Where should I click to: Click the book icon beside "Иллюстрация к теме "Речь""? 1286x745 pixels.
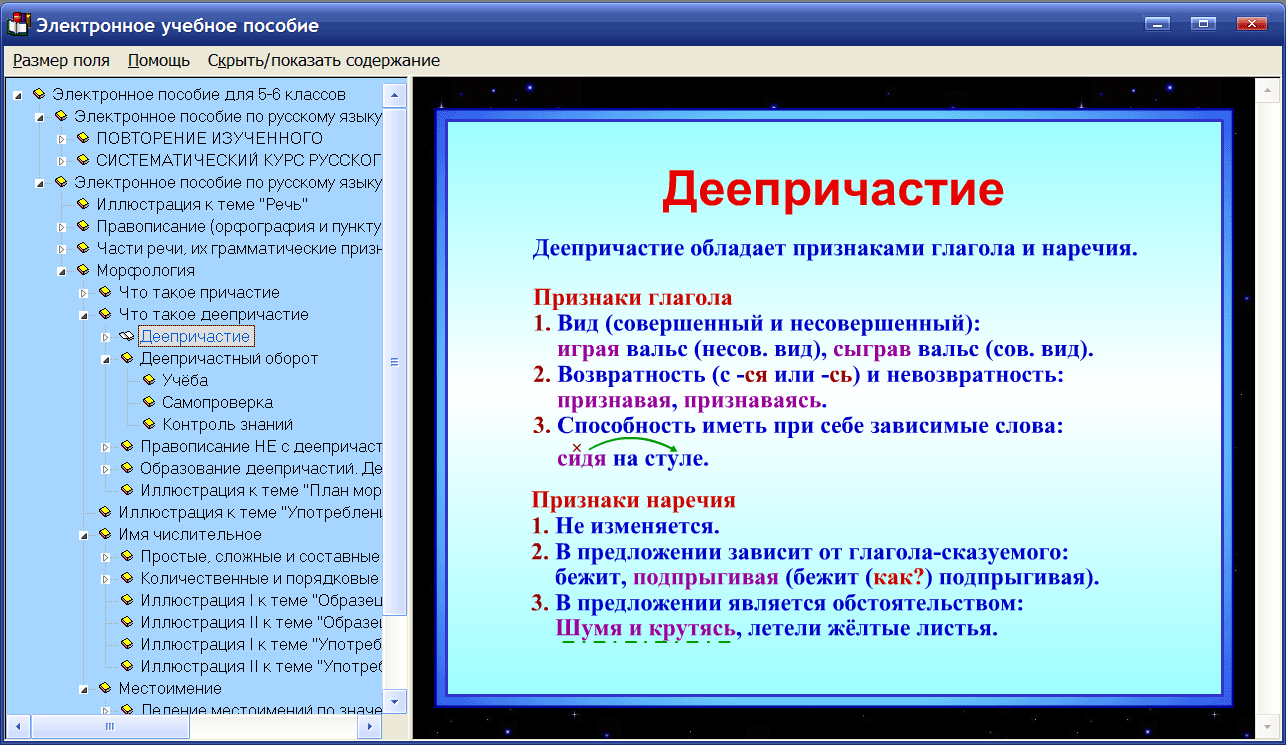click(84, 204)
